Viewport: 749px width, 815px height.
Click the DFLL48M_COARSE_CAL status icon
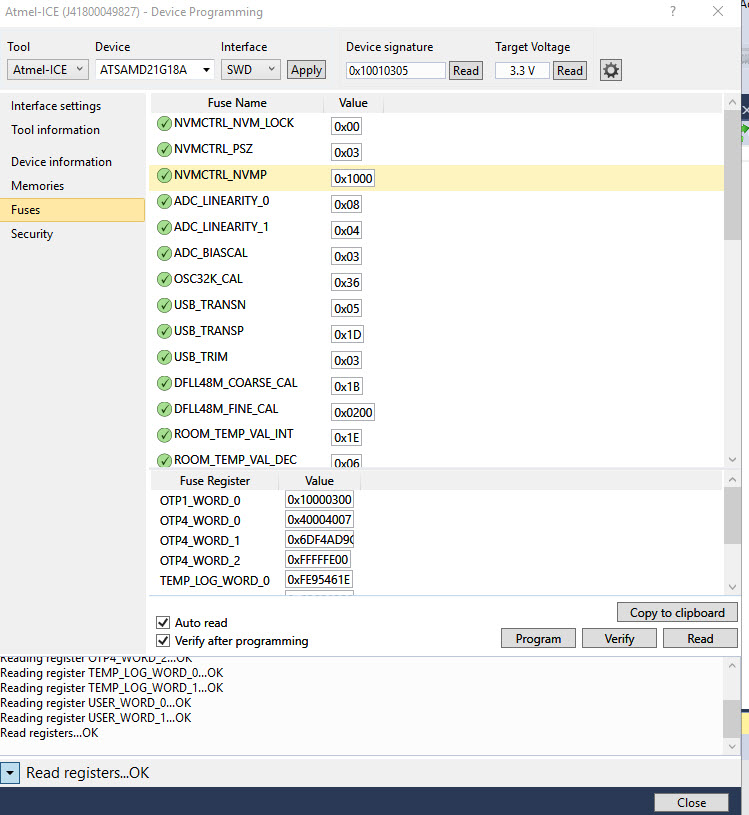[x=164, y=384]
